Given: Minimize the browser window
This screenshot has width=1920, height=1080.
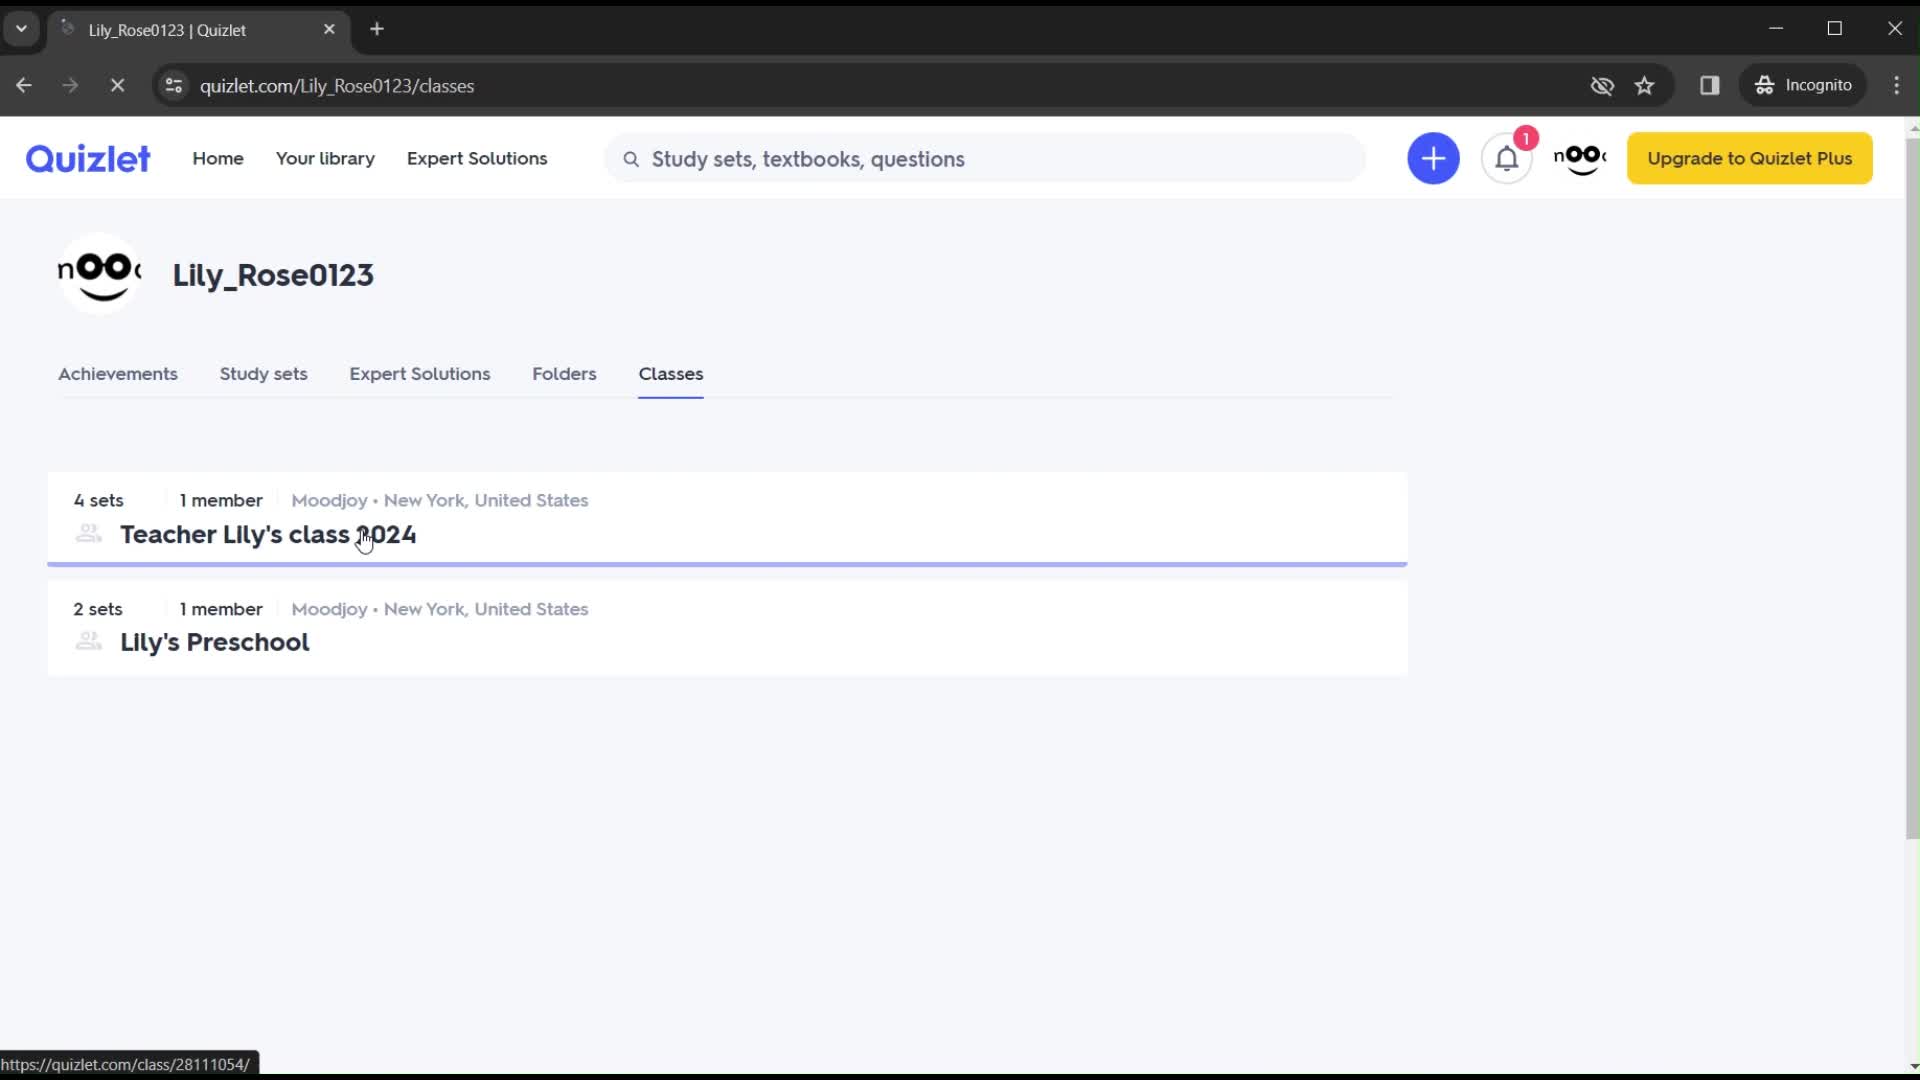Looking at the screenshot, I should coord(1776,28).
